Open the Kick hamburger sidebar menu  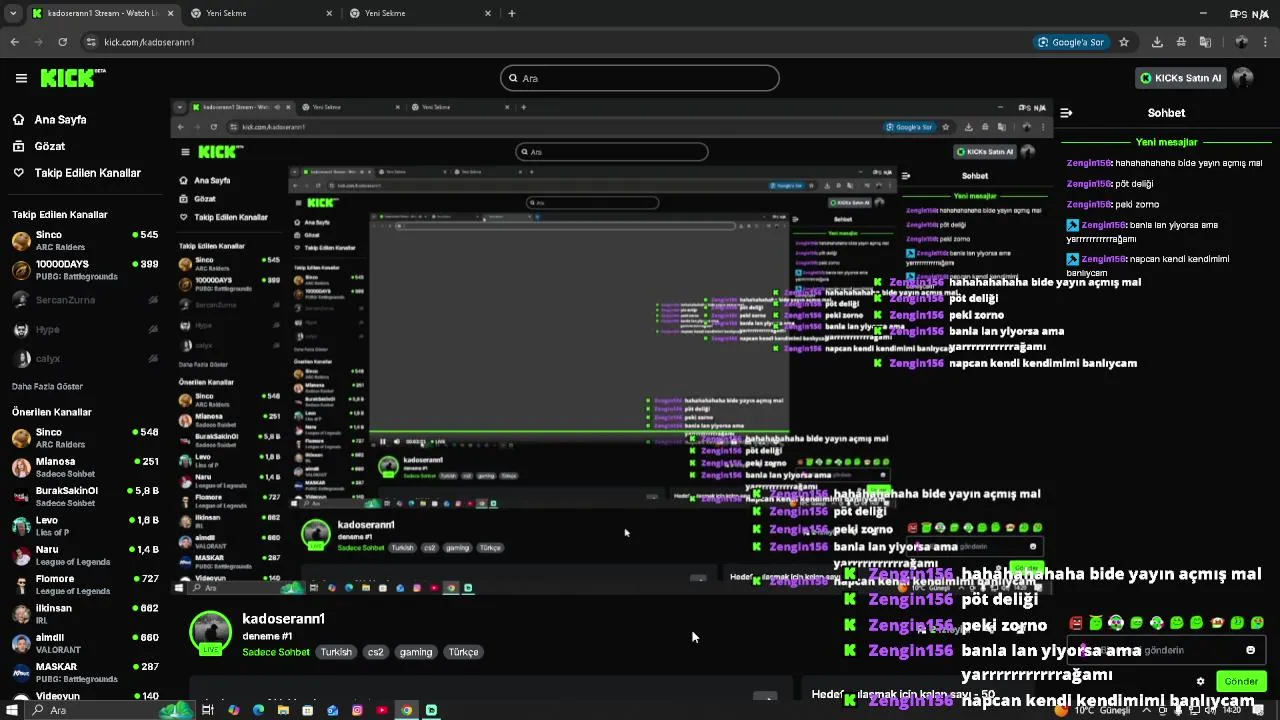pos(21,78)
